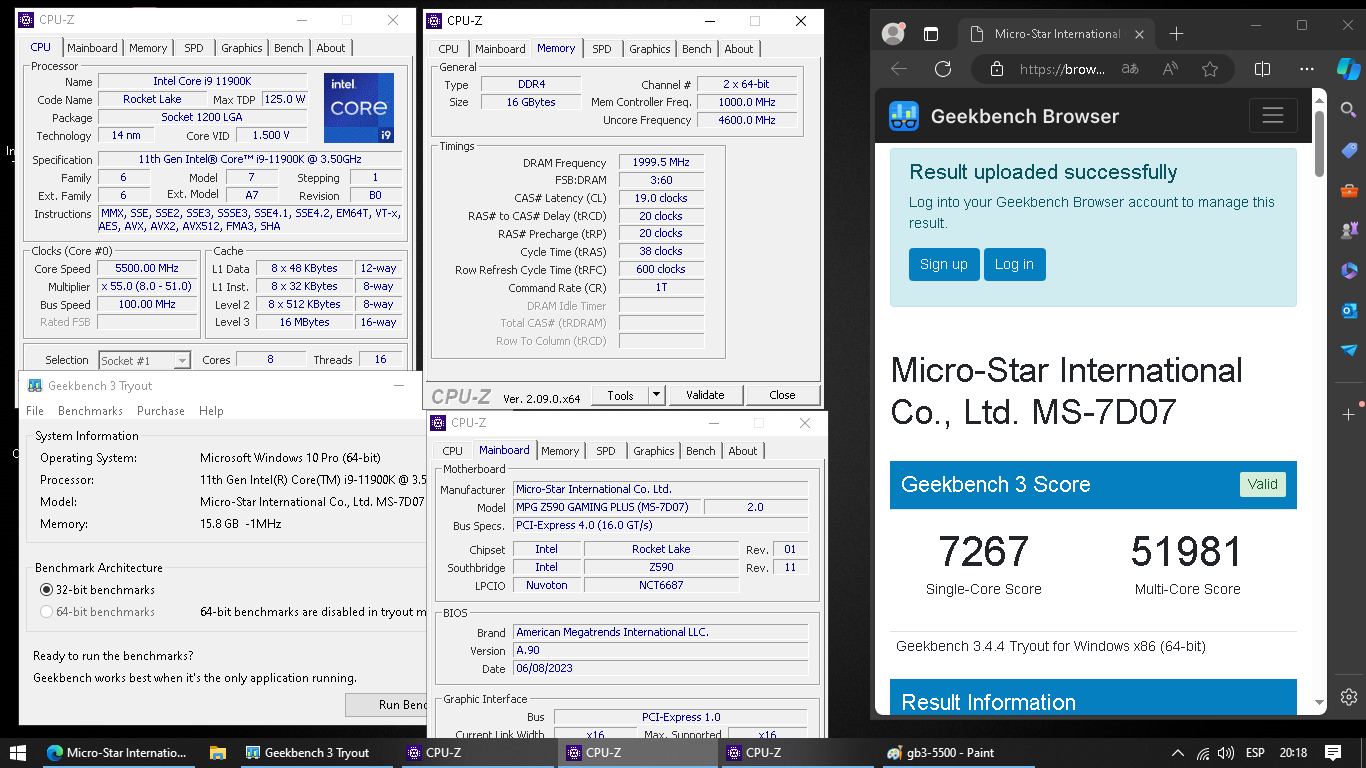1366x768 pixels.
Task: Open Copilot in Edge
Action: coord(1349,69)
